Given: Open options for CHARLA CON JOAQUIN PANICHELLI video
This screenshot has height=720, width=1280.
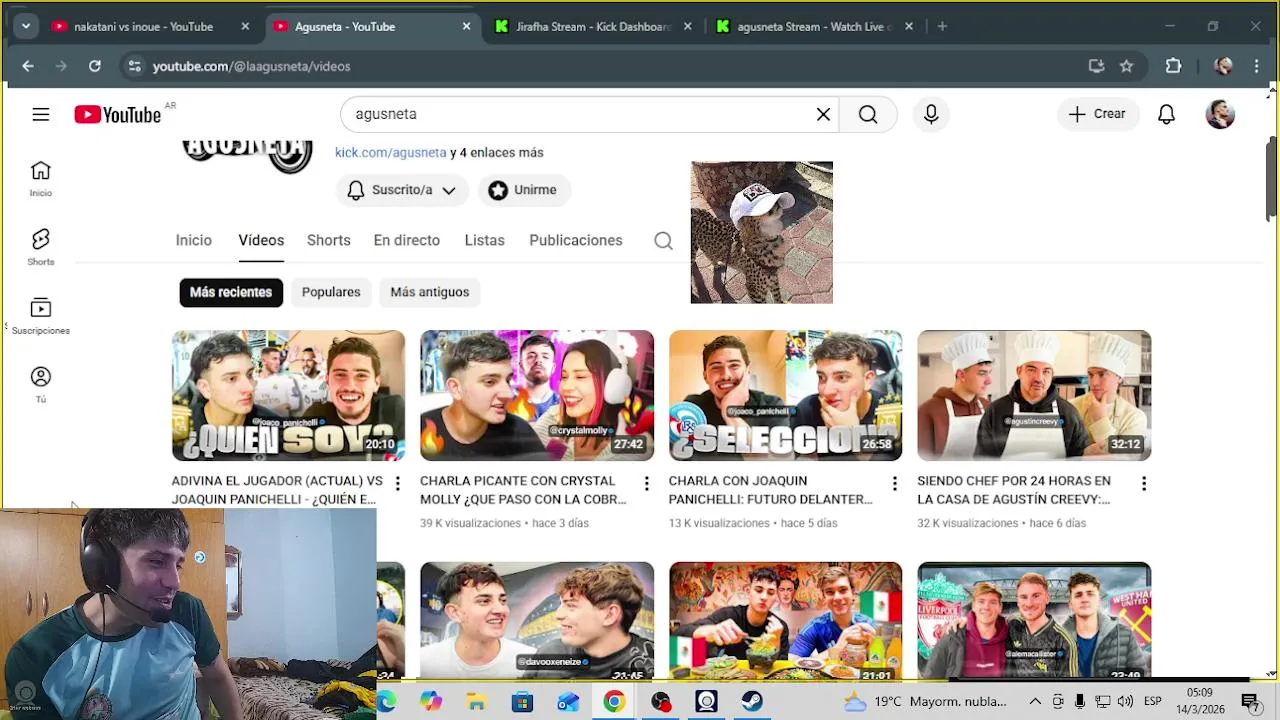Looking at the screenshot, I should (x=894, y=484).
